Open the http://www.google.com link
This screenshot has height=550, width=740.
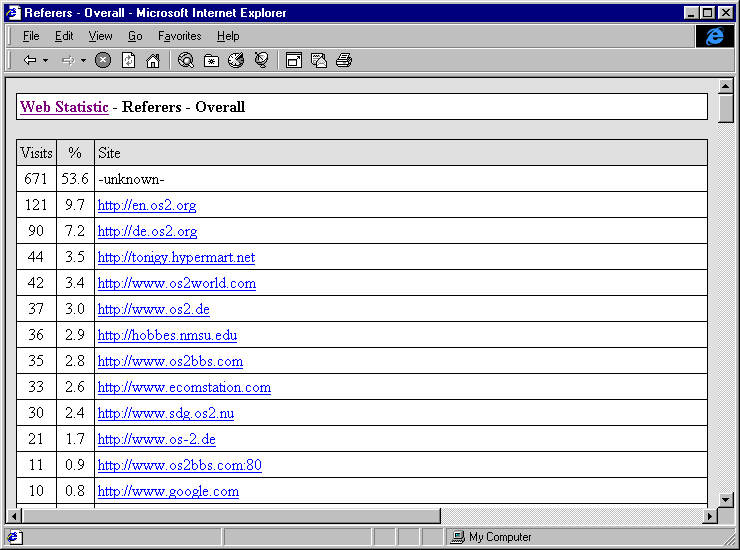[x=168, y=491]
